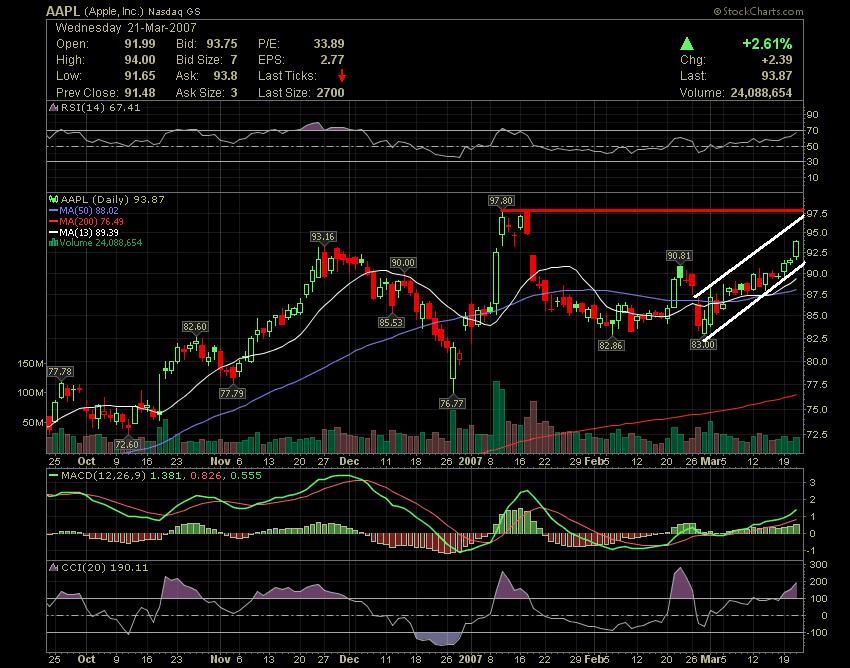Viewport: 850px width, 668px height.
Task: Click the 77.79 low price label
Action: (x=232, y=394)
